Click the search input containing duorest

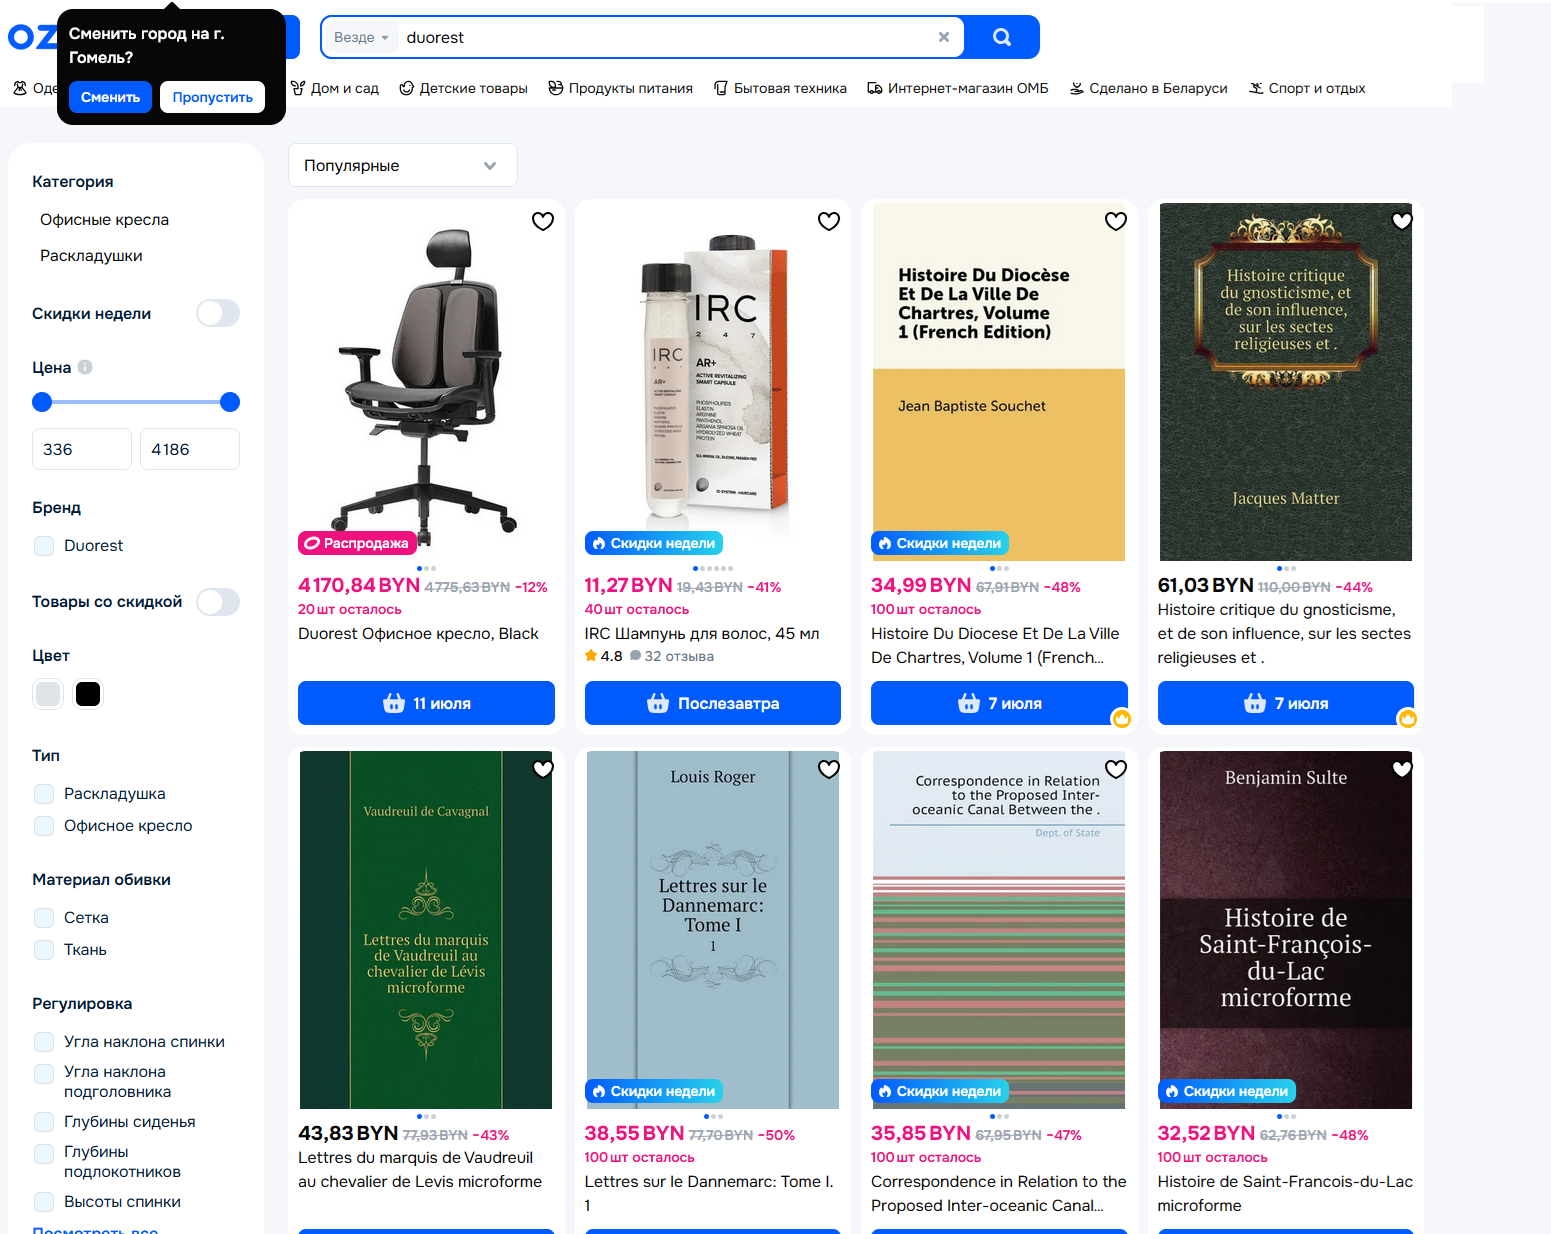tap(665, 37)
